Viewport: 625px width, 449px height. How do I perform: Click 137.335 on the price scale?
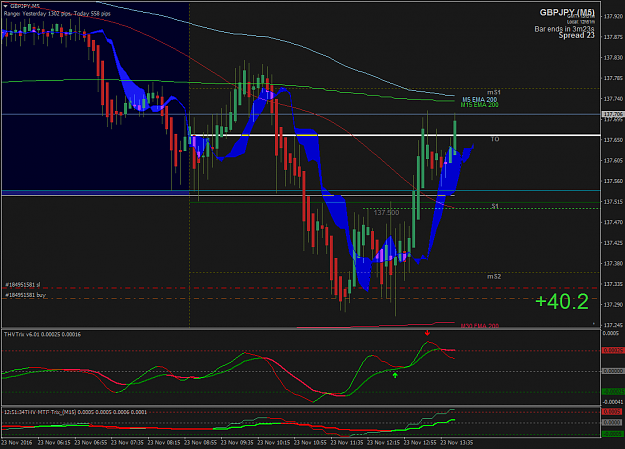point(613,284)
